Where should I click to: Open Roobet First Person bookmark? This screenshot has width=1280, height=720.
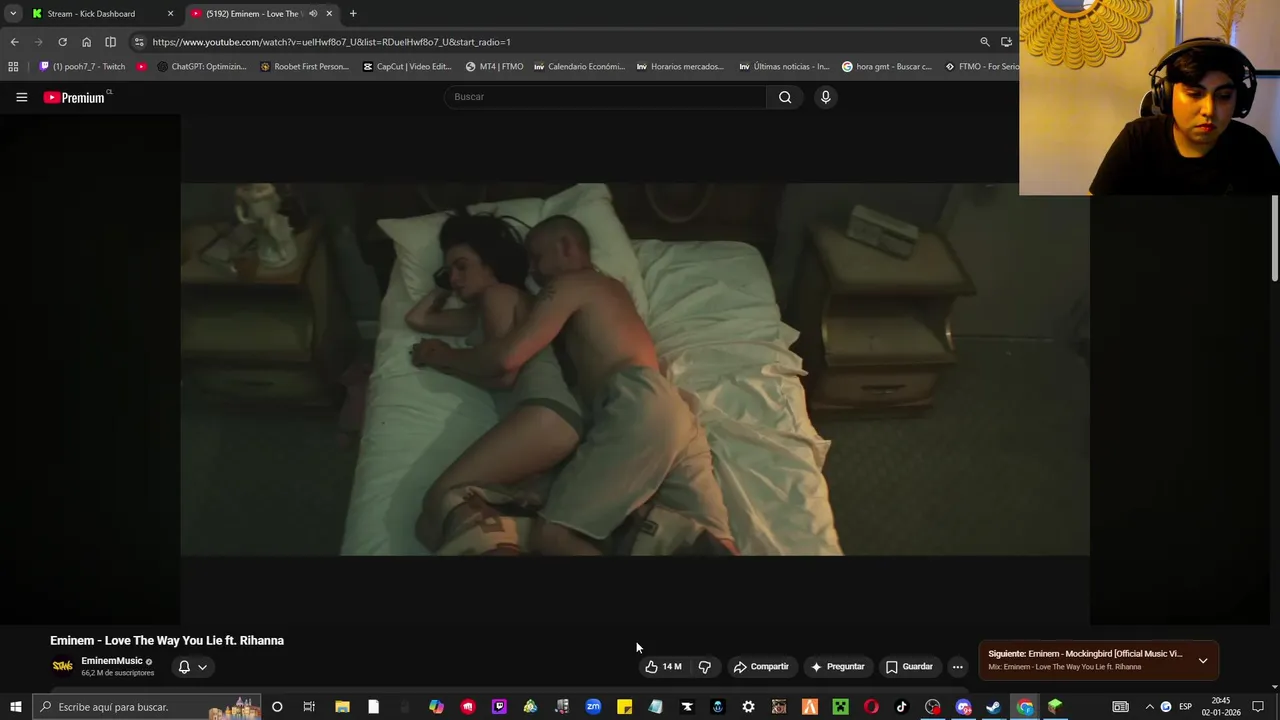[304, 67]
